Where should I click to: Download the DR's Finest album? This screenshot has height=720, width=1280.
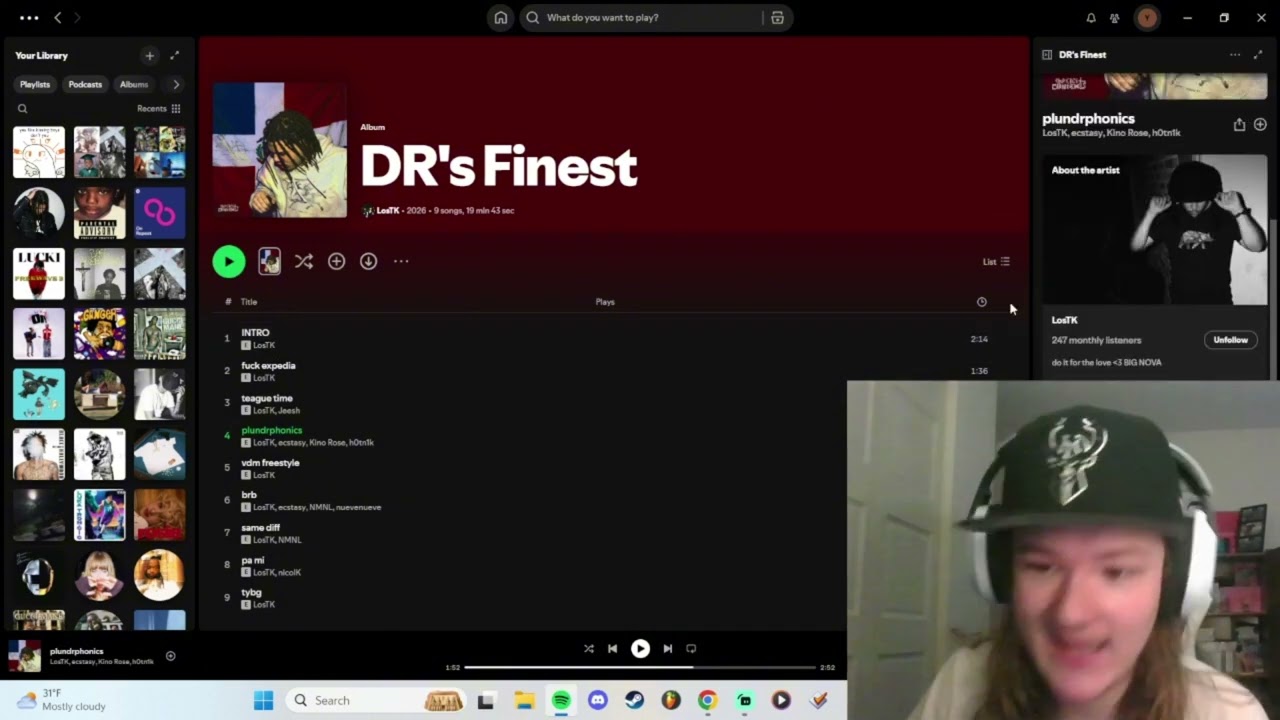pos(368,261)
